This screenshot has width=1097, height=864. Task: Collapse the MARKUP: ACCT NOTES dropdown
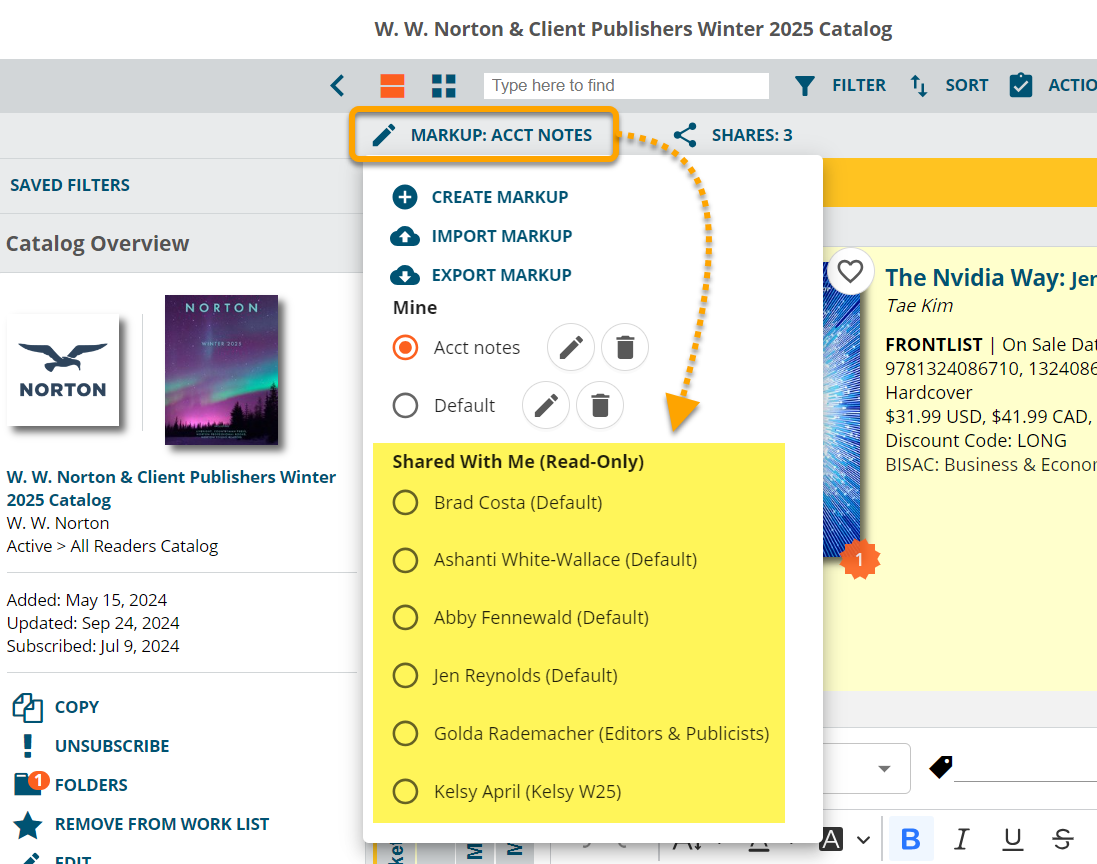pos(483,135)
